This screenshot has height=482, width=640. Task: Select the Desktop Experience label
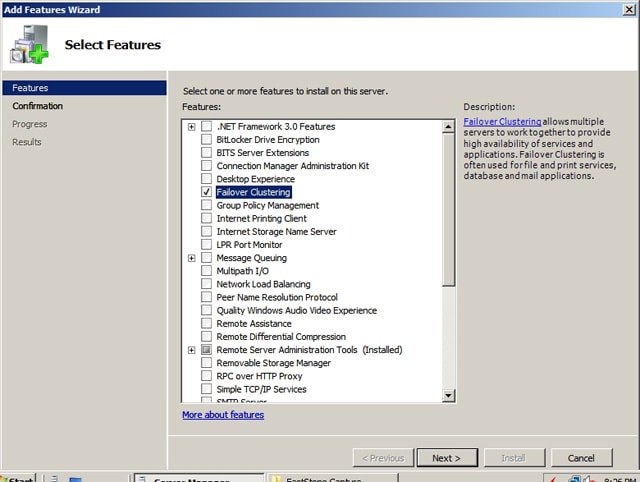click(x=256, y=179)
